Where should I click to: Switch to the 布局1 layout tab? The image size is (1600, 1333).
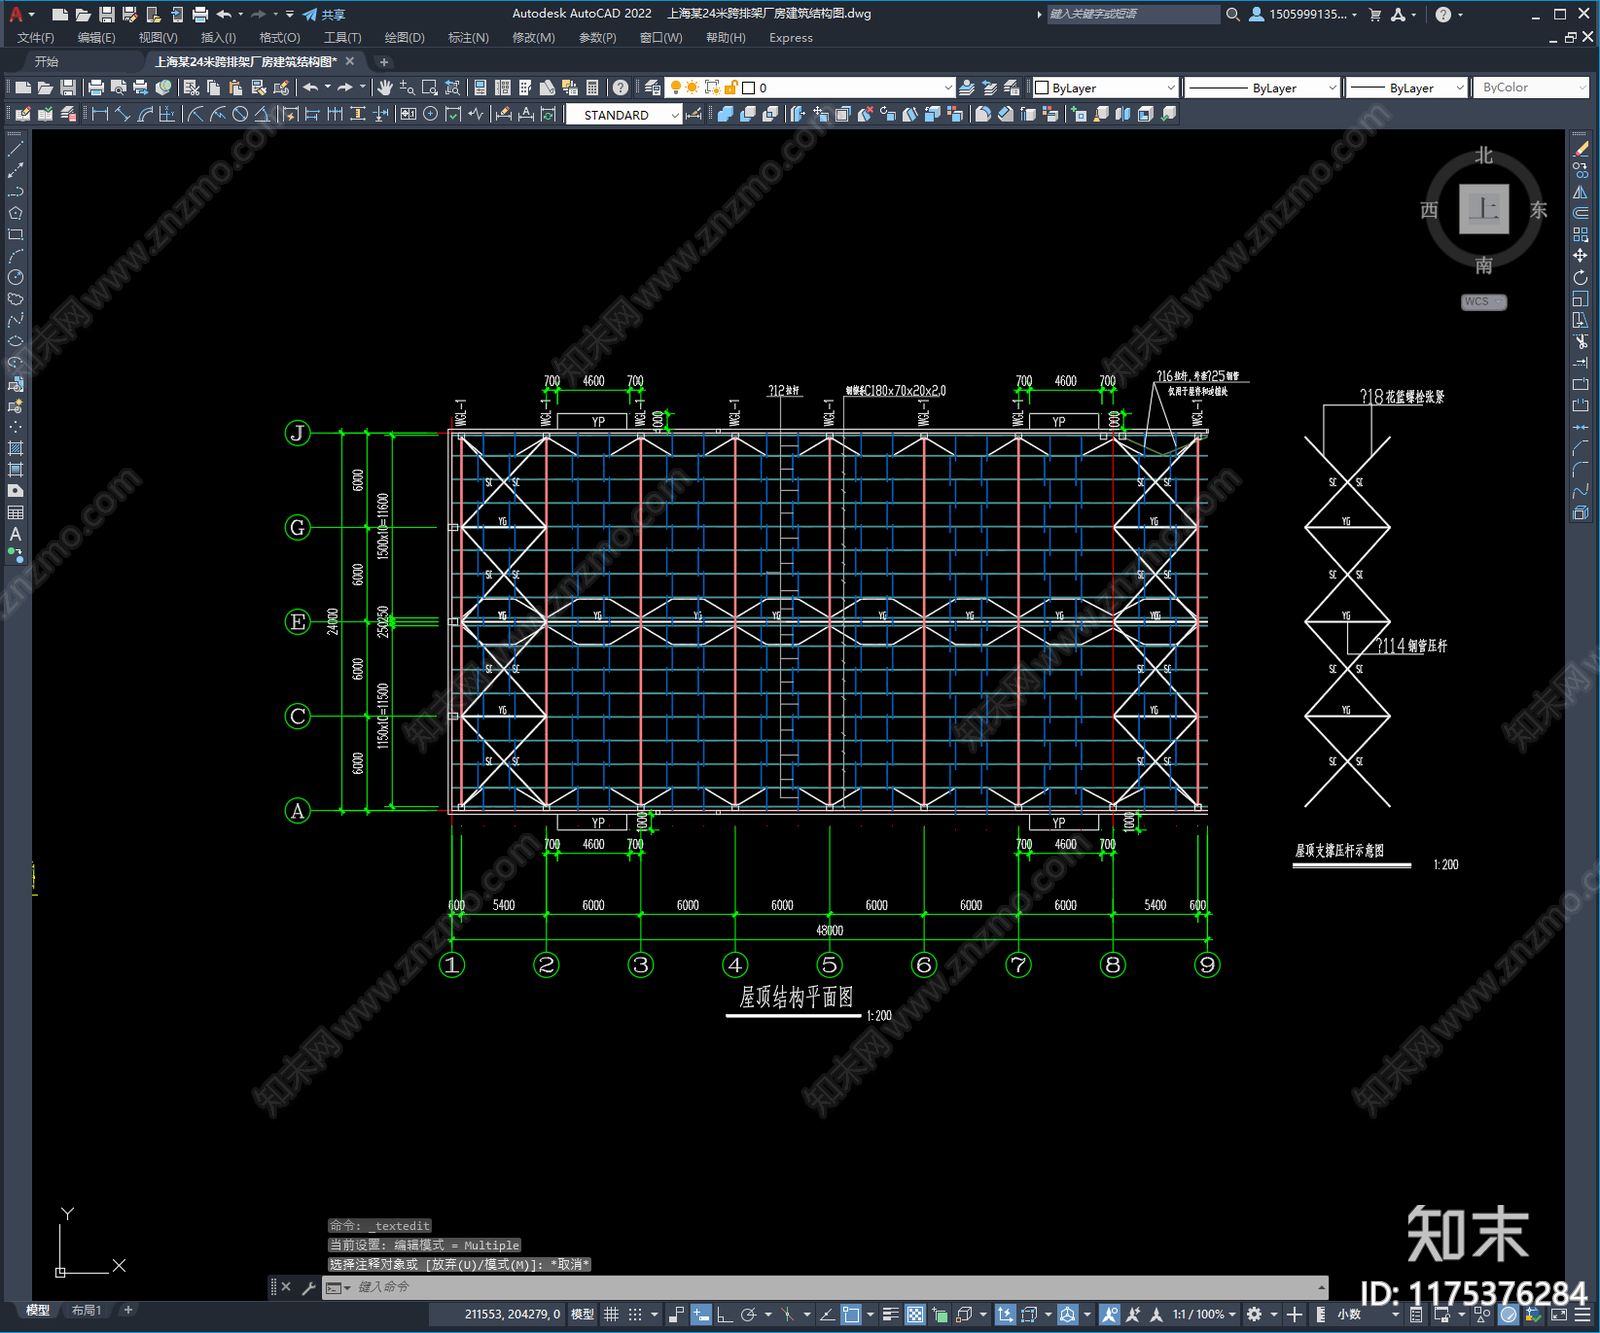[x=86, y=1310]
